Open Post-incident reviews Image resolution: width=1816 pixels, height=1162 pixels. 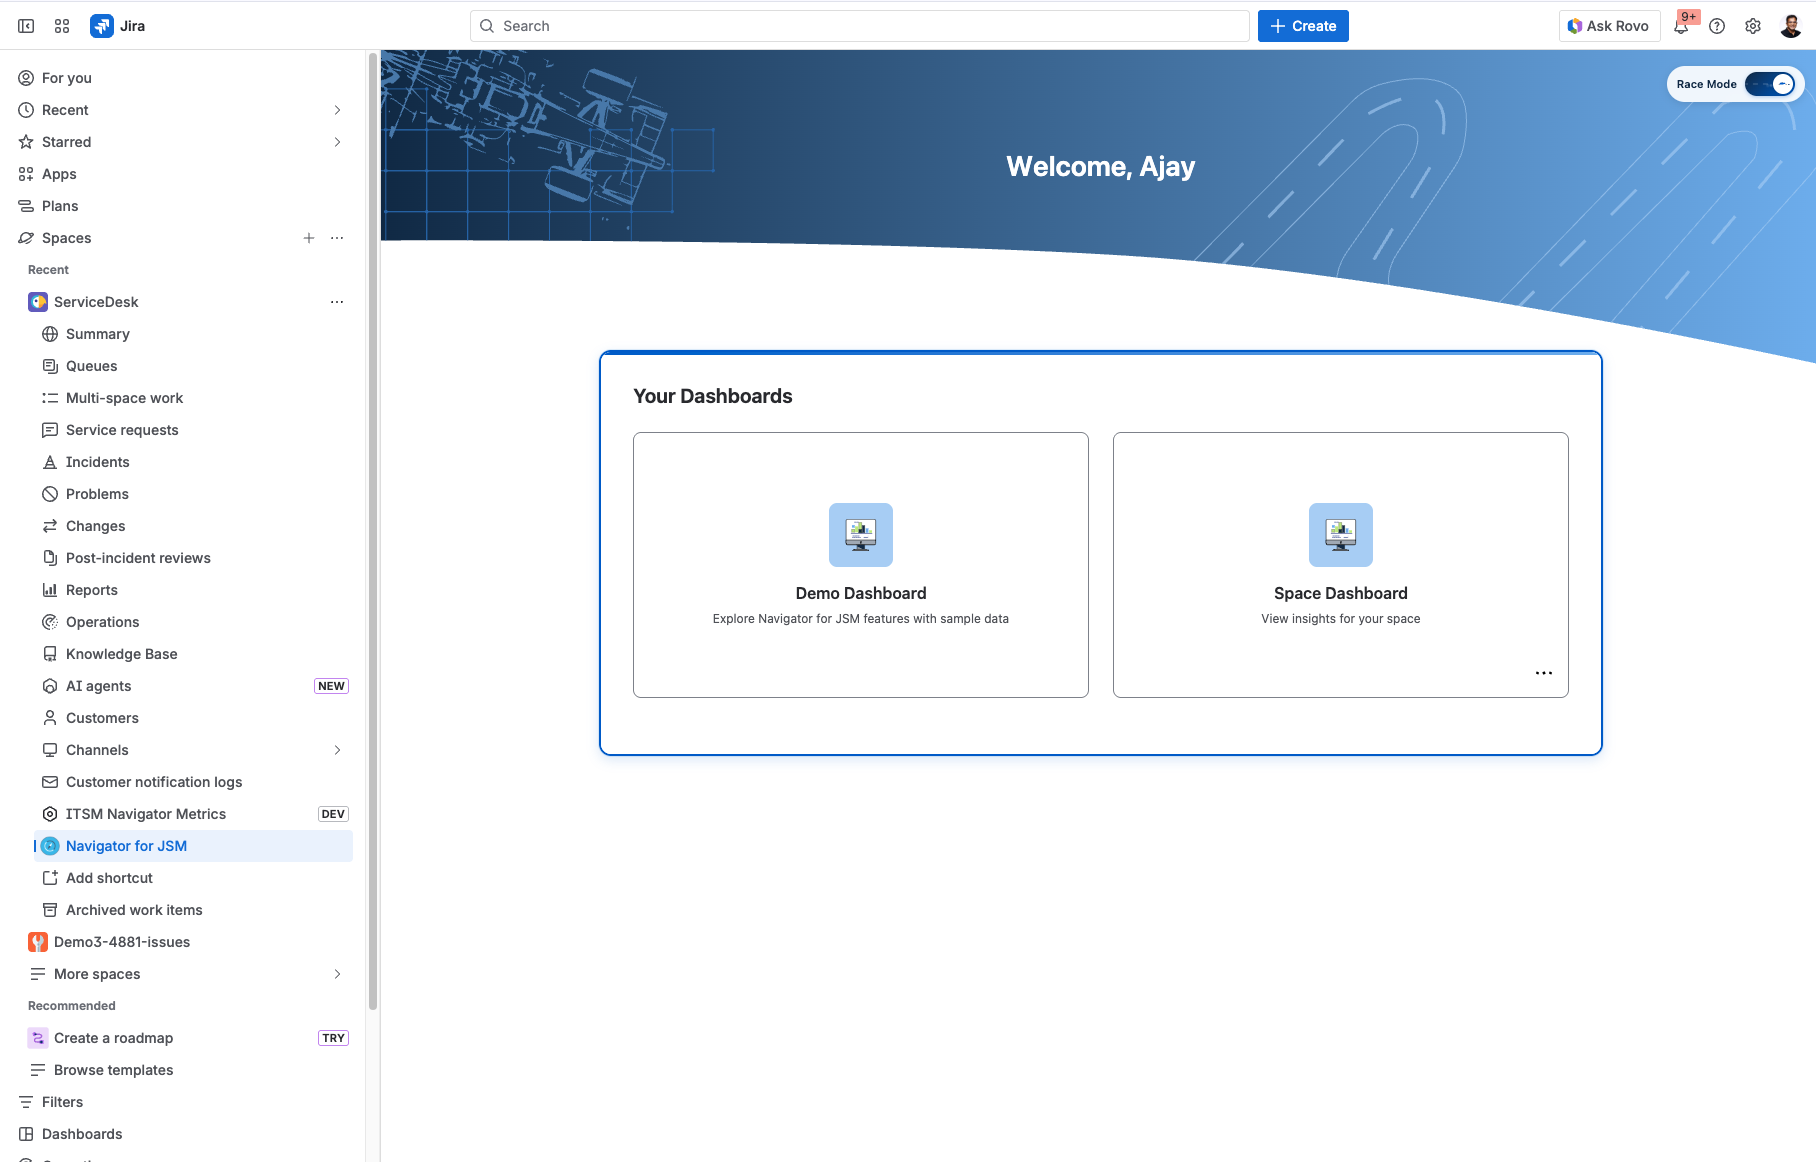pos(194,558)
